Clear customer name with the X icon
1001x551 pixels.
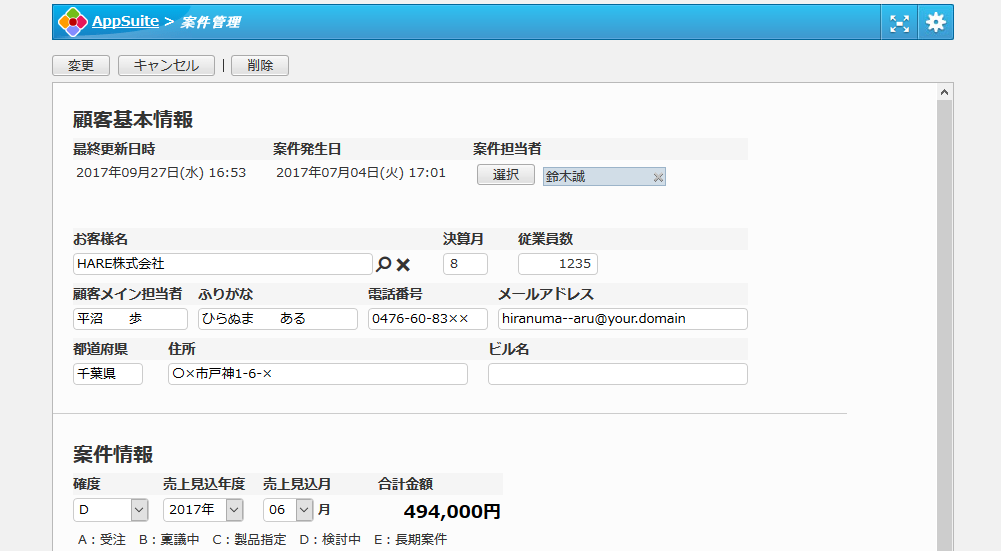[403, 264]
